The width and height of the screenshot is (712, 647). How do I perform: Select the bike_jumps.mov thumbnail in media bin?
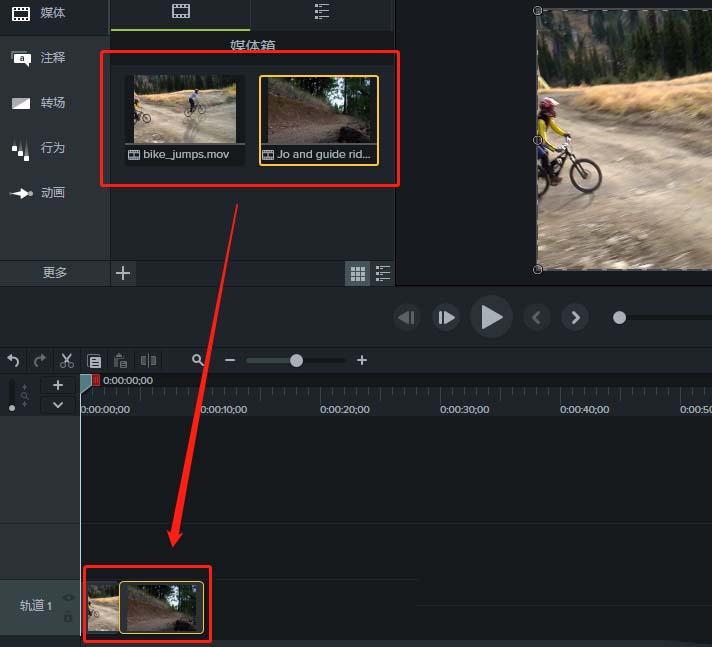(x=185, y=110)
